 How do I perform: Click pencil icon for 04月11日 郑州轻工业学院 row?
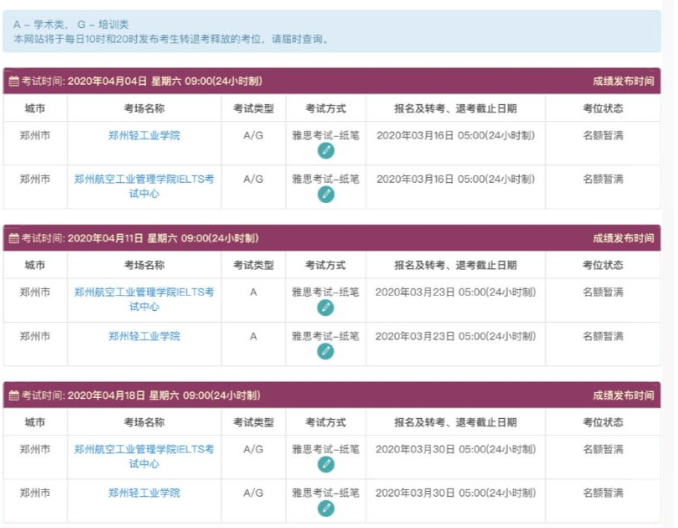pyautogui.click(x=326, y=351)
